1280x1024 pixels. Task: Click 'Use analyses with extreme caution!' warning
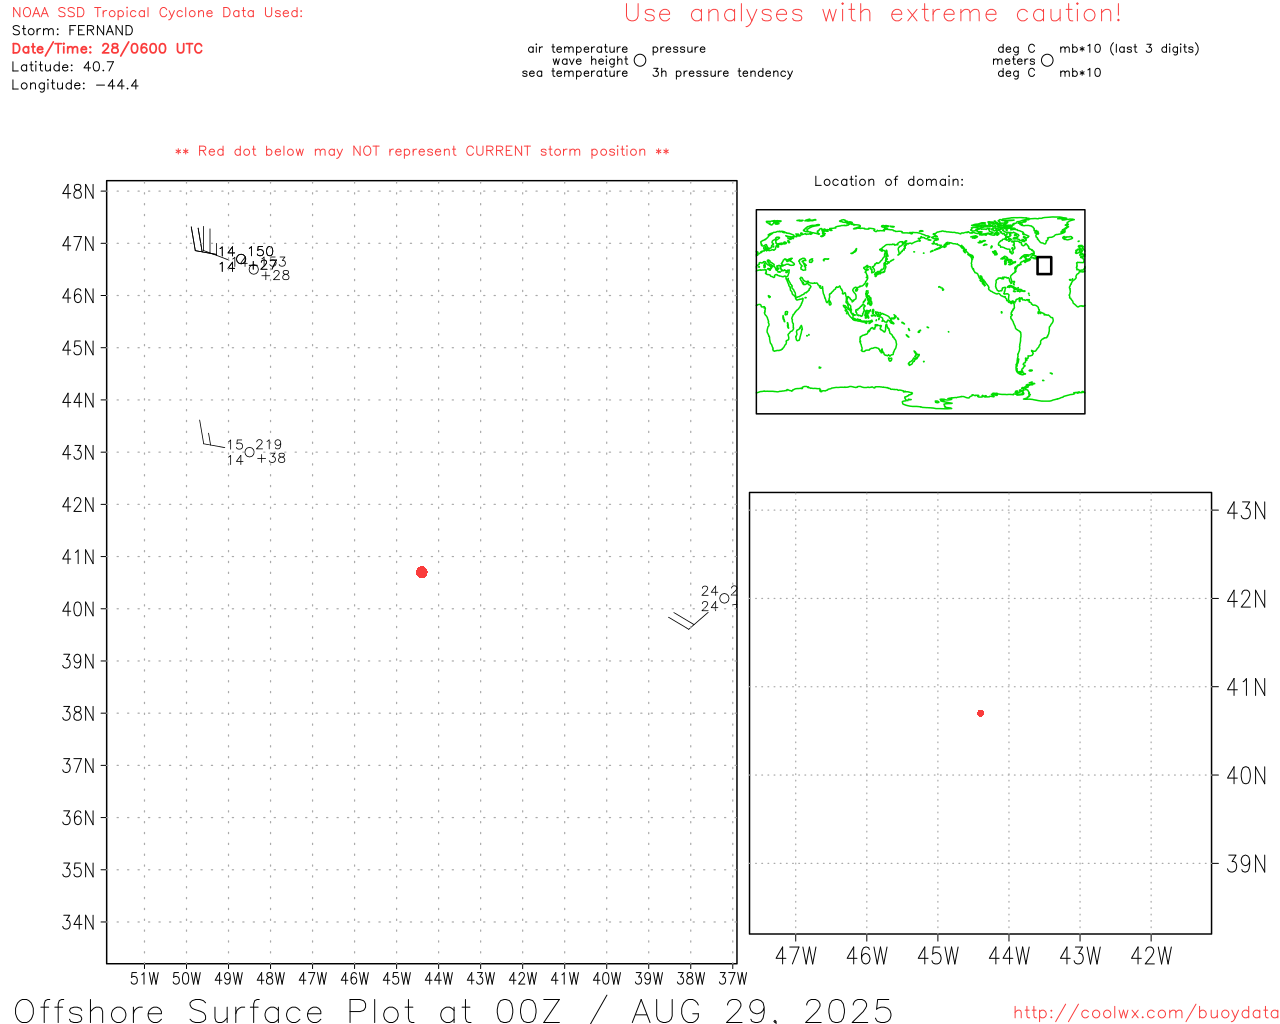tap(873, 14)
